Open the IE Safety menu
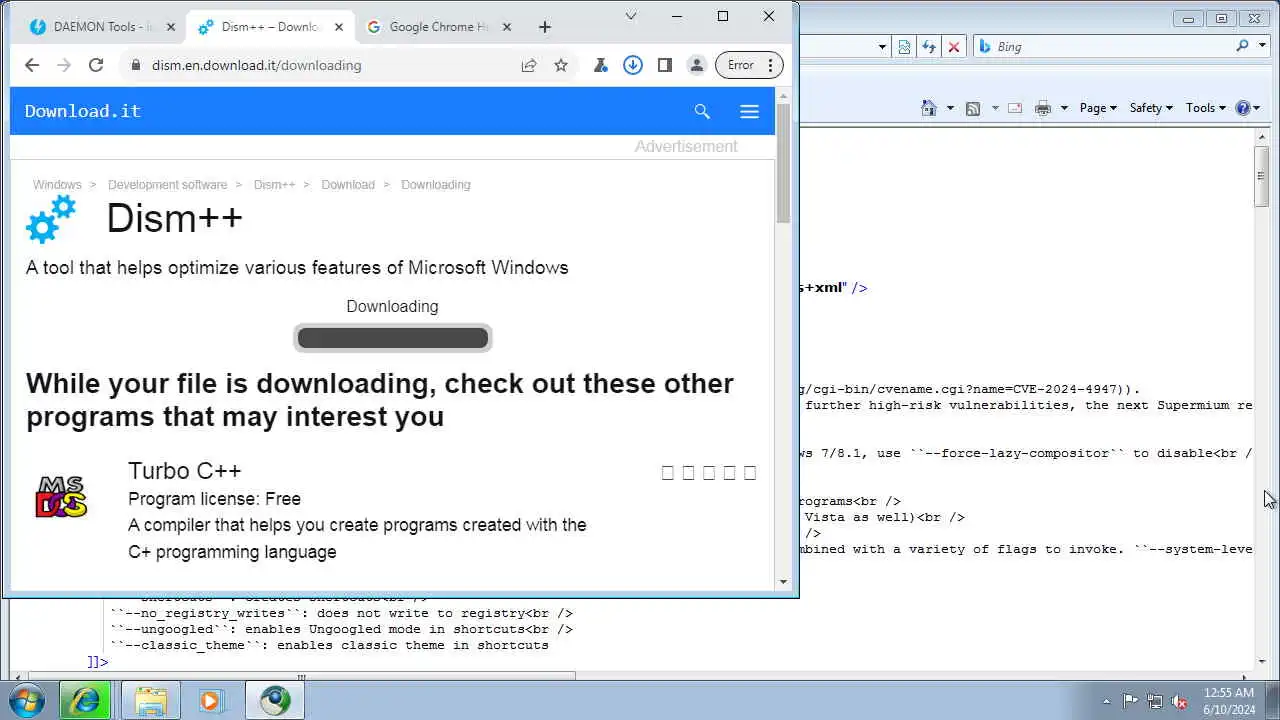The width and height of the screenshot is (1280, 720). [1150, 108]
